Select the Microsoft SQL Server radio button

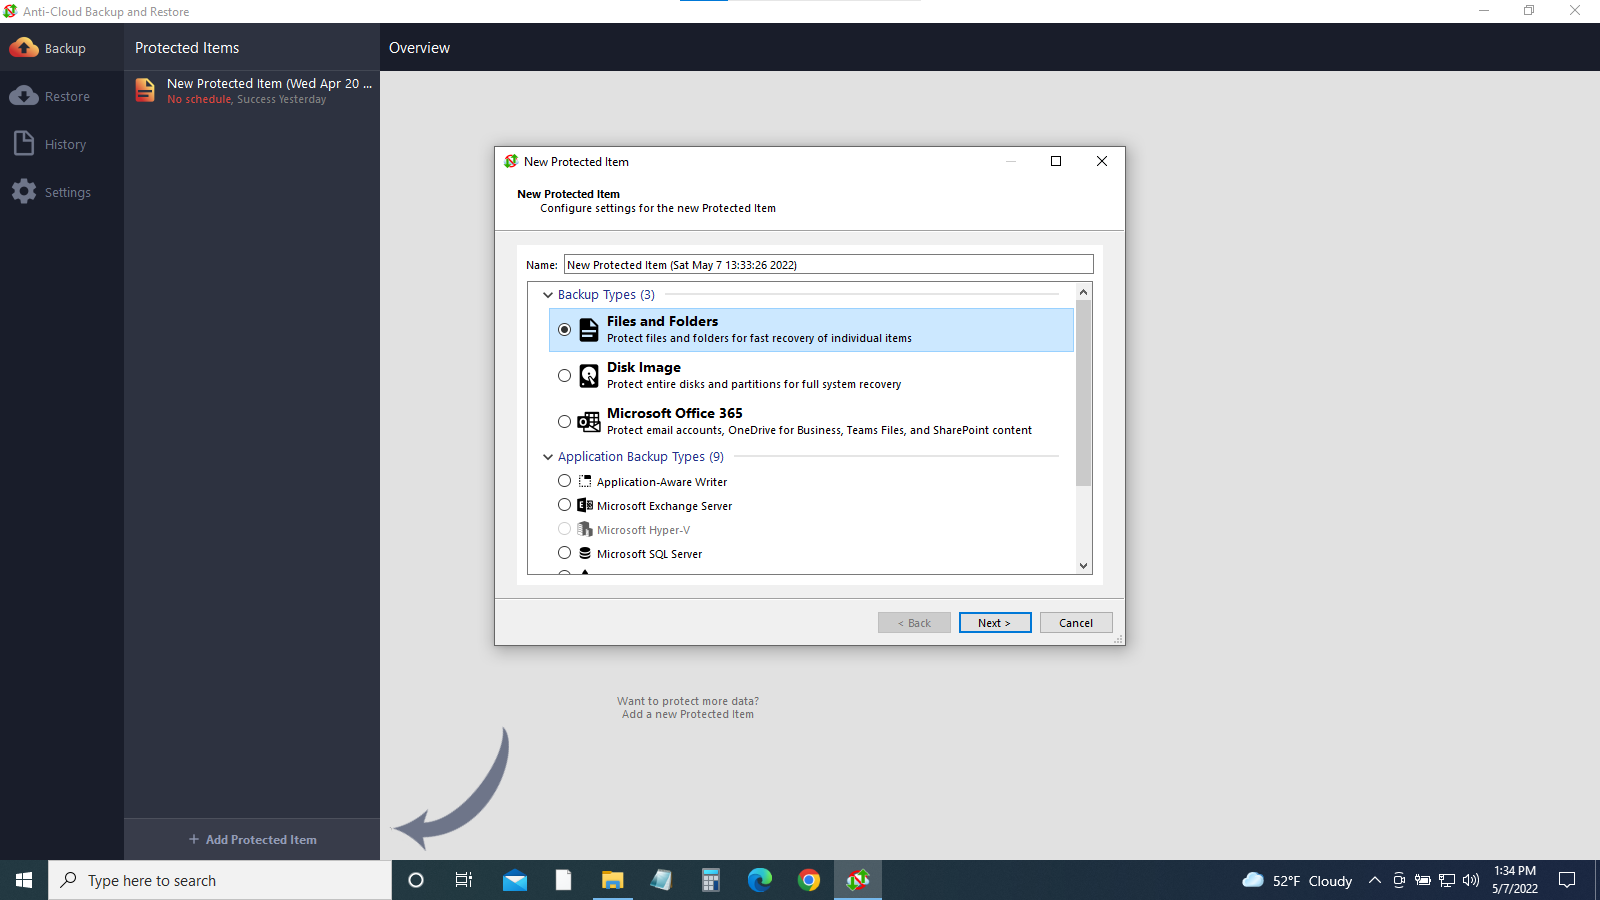coord(565,553)
